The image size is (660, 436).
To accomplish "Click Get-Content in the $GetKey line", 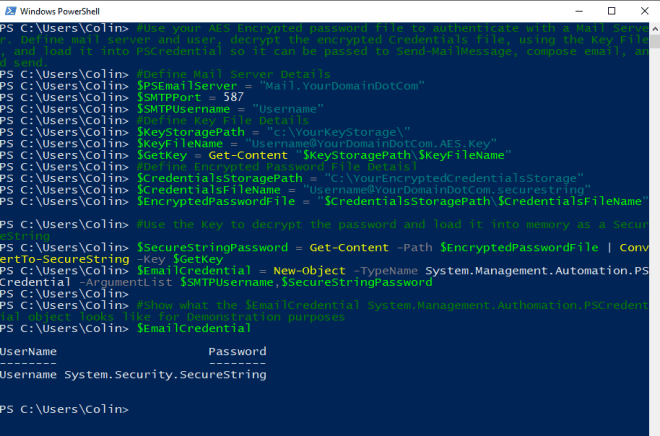I will [248, 155].
